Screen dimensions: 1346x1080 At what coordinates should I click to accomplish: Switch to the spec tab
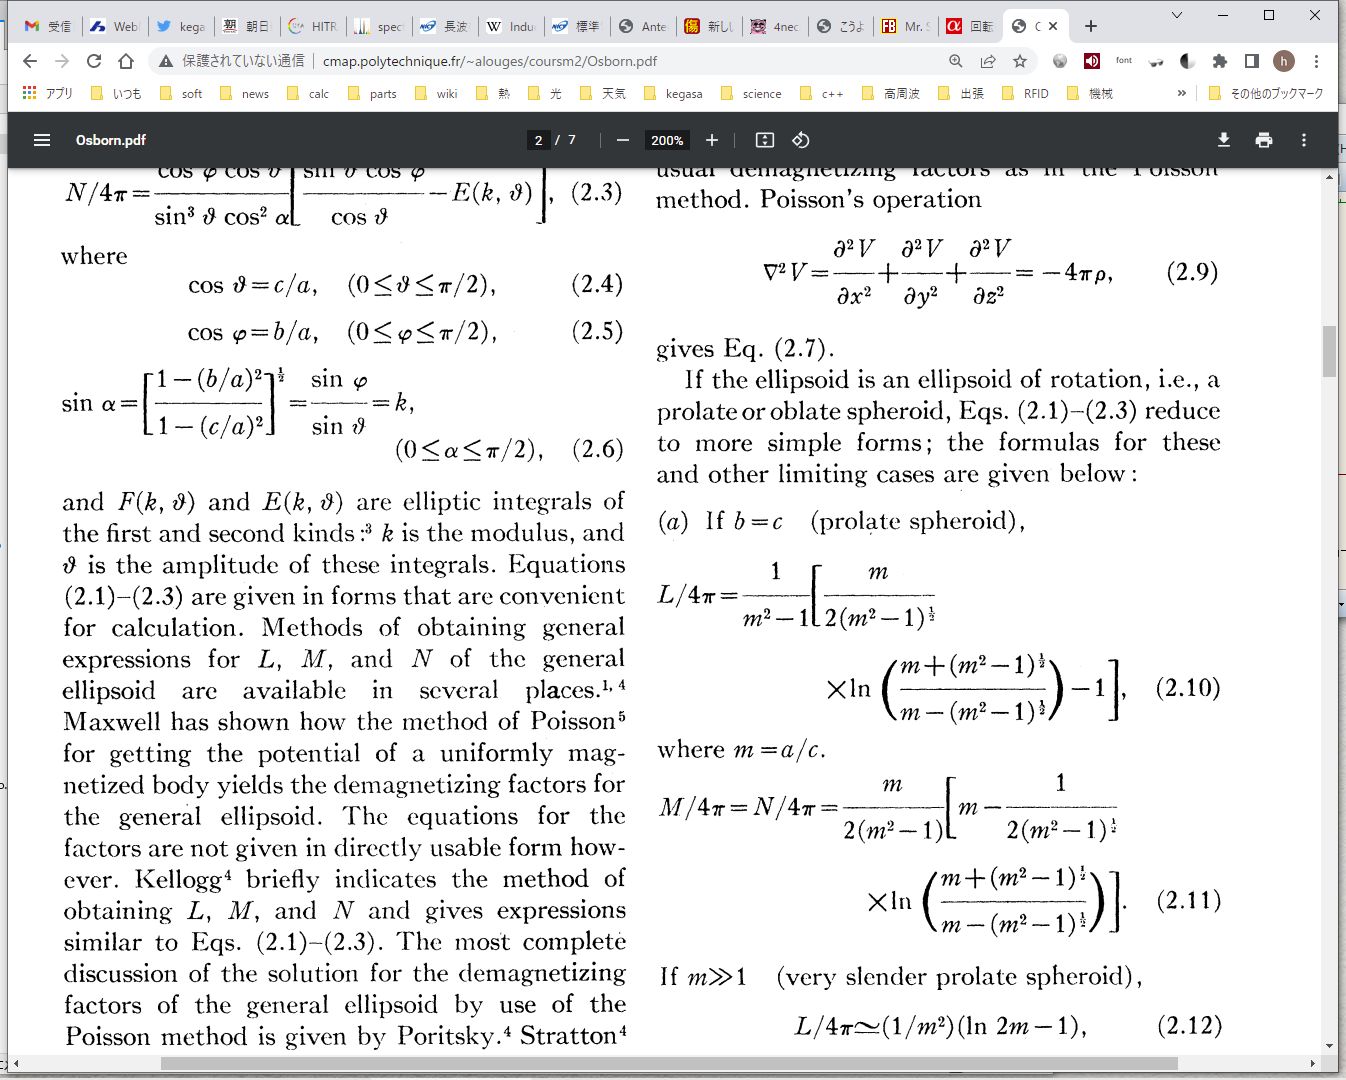[377, 26]
